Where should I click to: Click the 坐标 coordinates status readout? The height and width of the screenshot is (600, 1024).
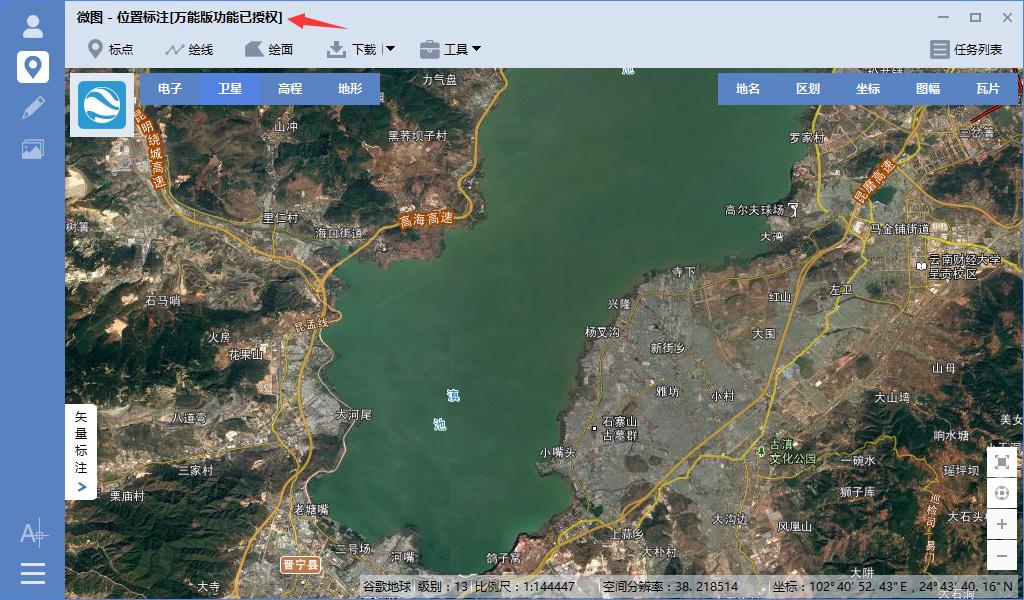coord(895,586)
